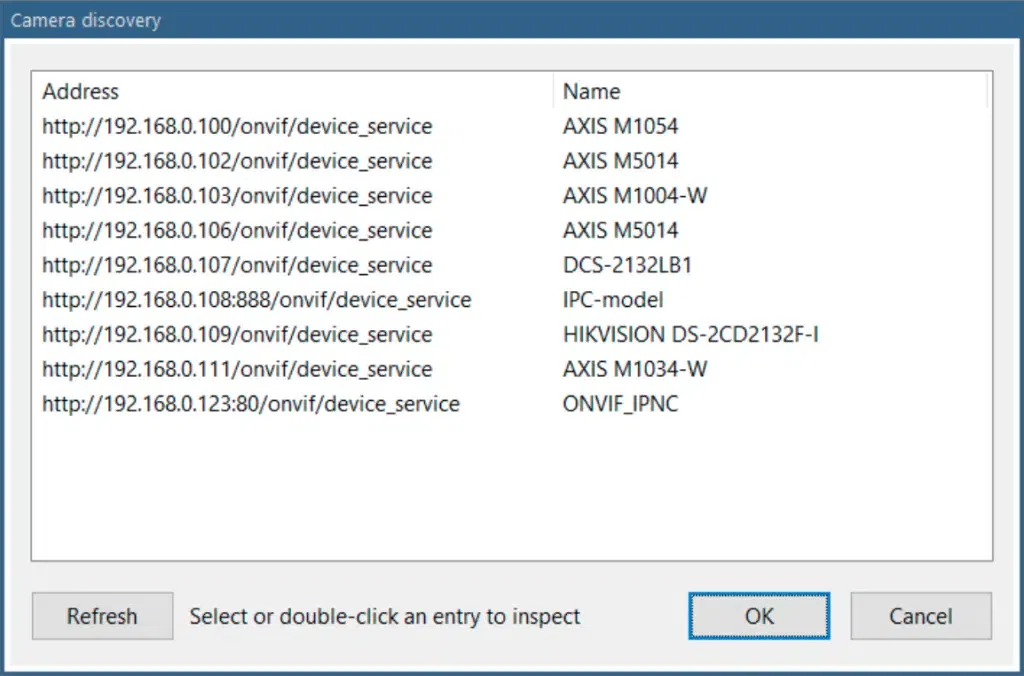Select the 192.168.0.100 address entry
1024x676 pixels.
point(237,127)
